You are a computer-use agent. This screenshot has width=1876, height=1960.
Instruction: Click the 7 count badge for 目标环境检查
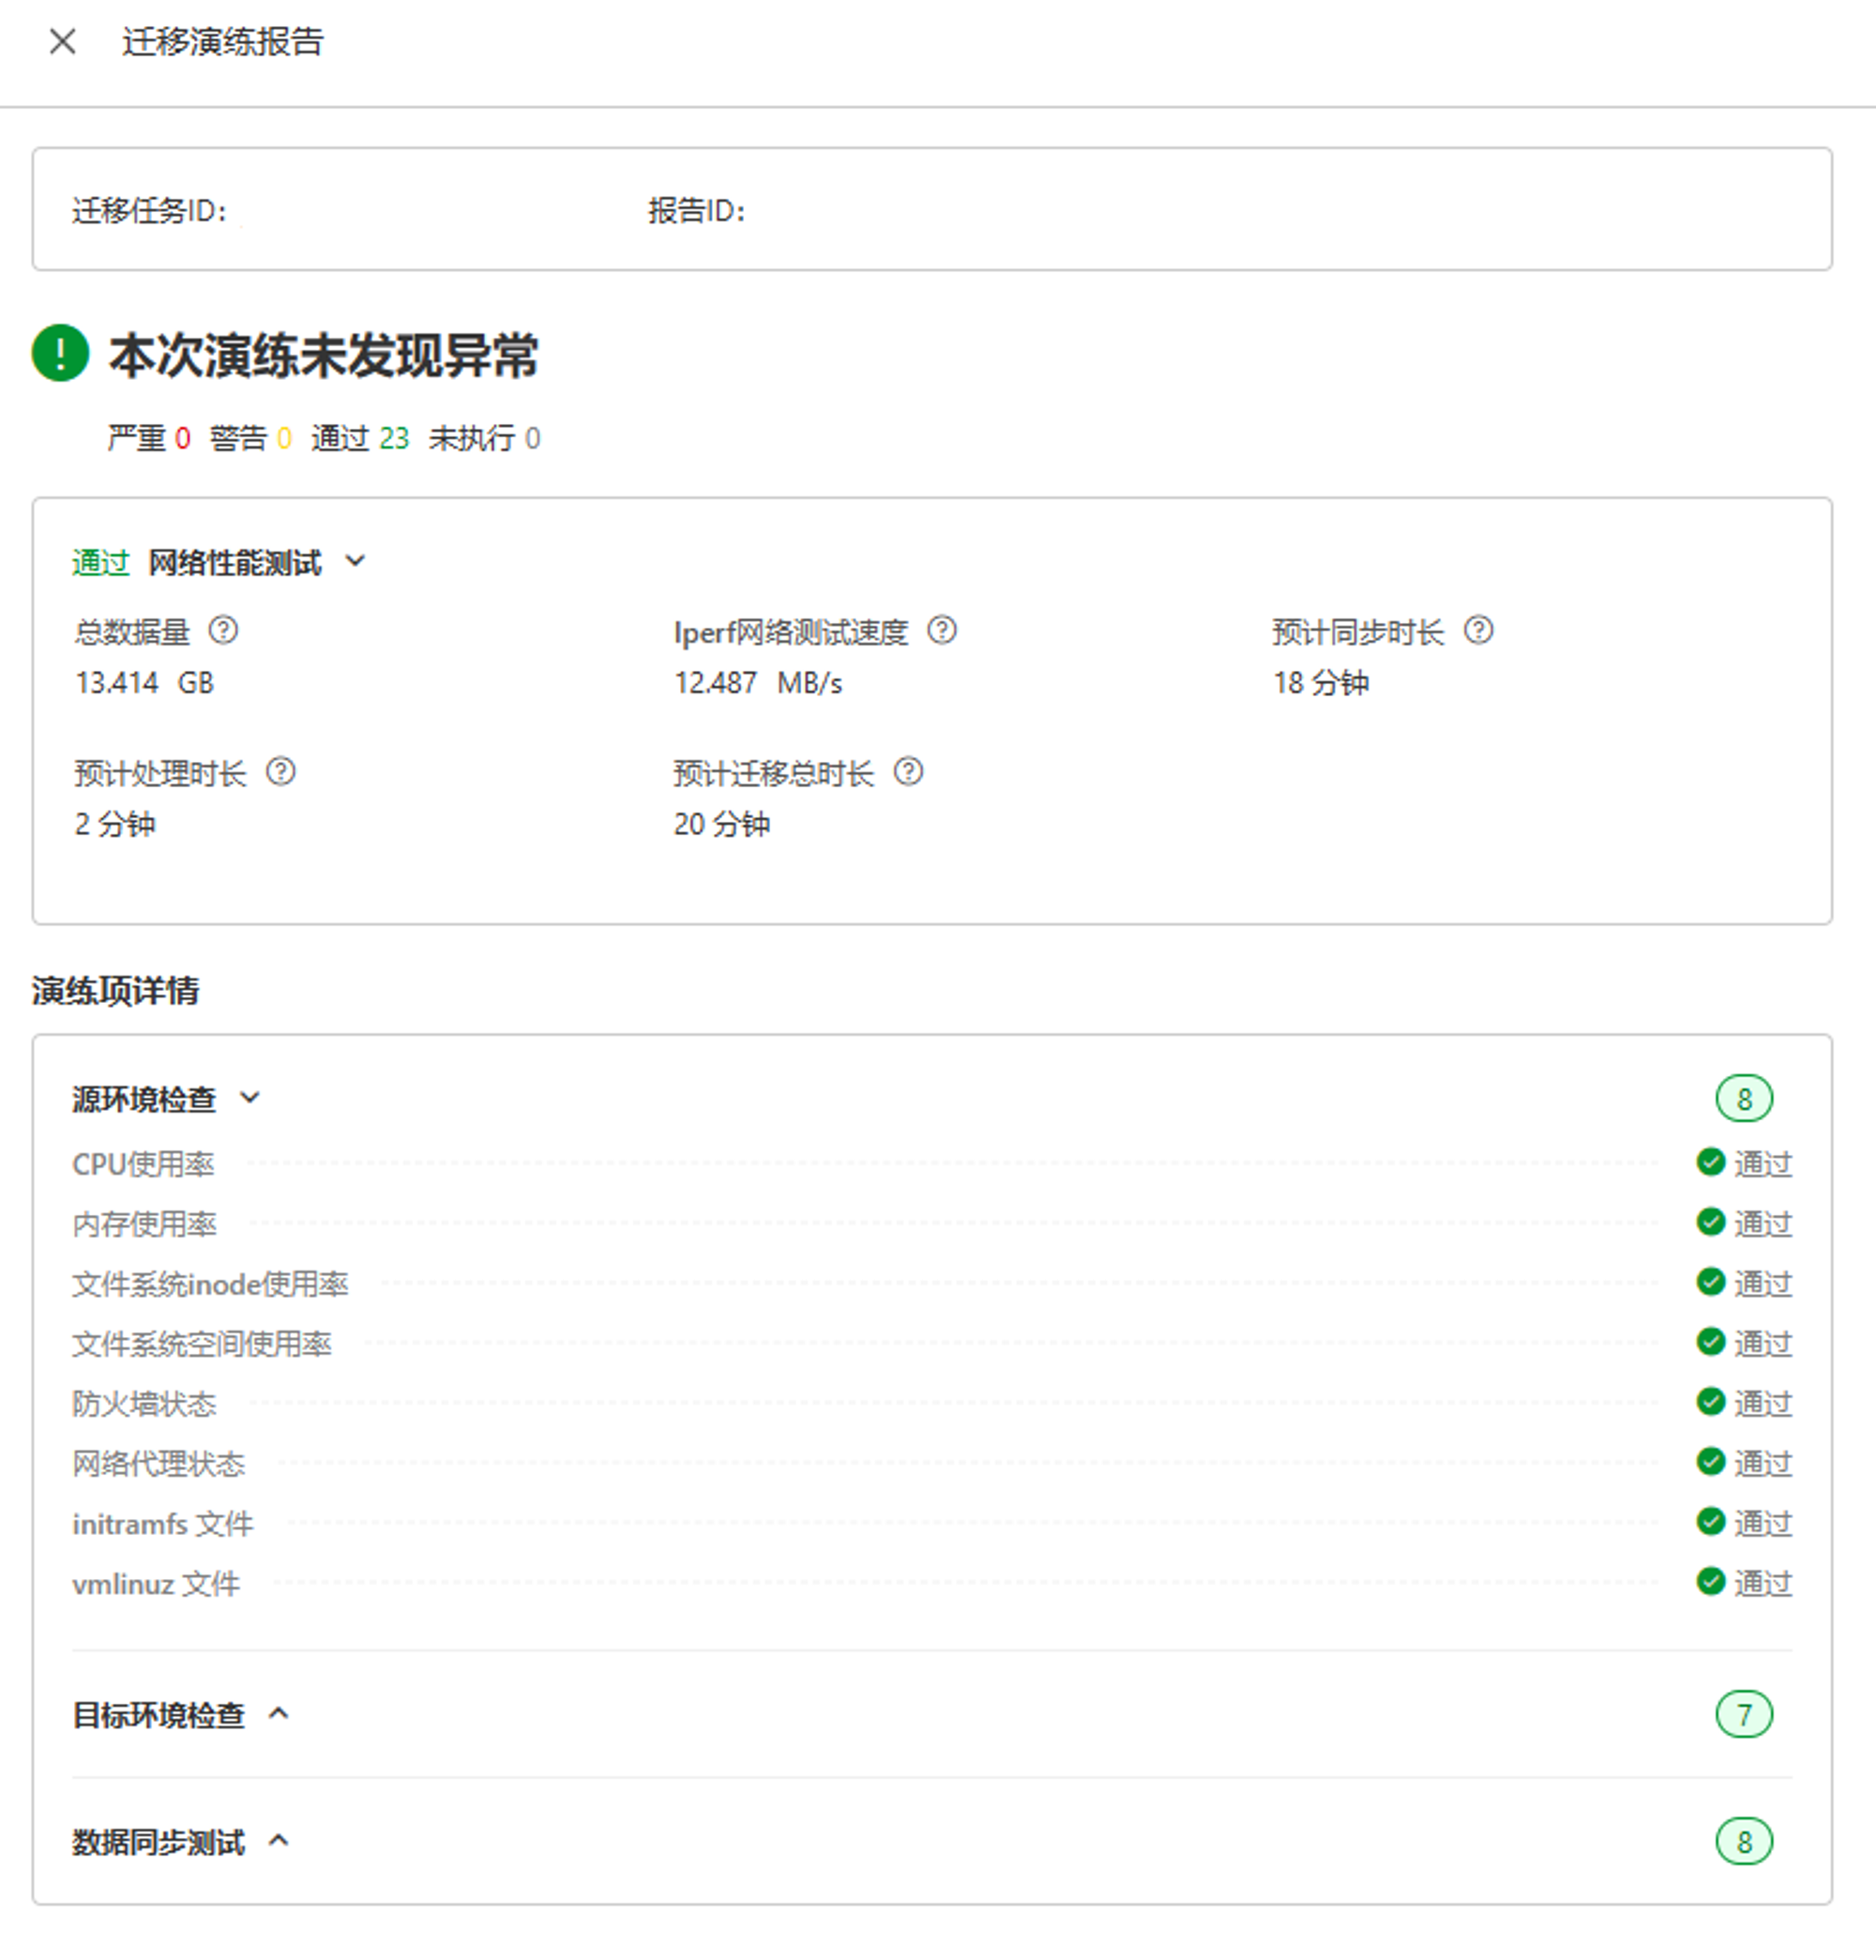pyautogui.click(x=1743, y=1714)
